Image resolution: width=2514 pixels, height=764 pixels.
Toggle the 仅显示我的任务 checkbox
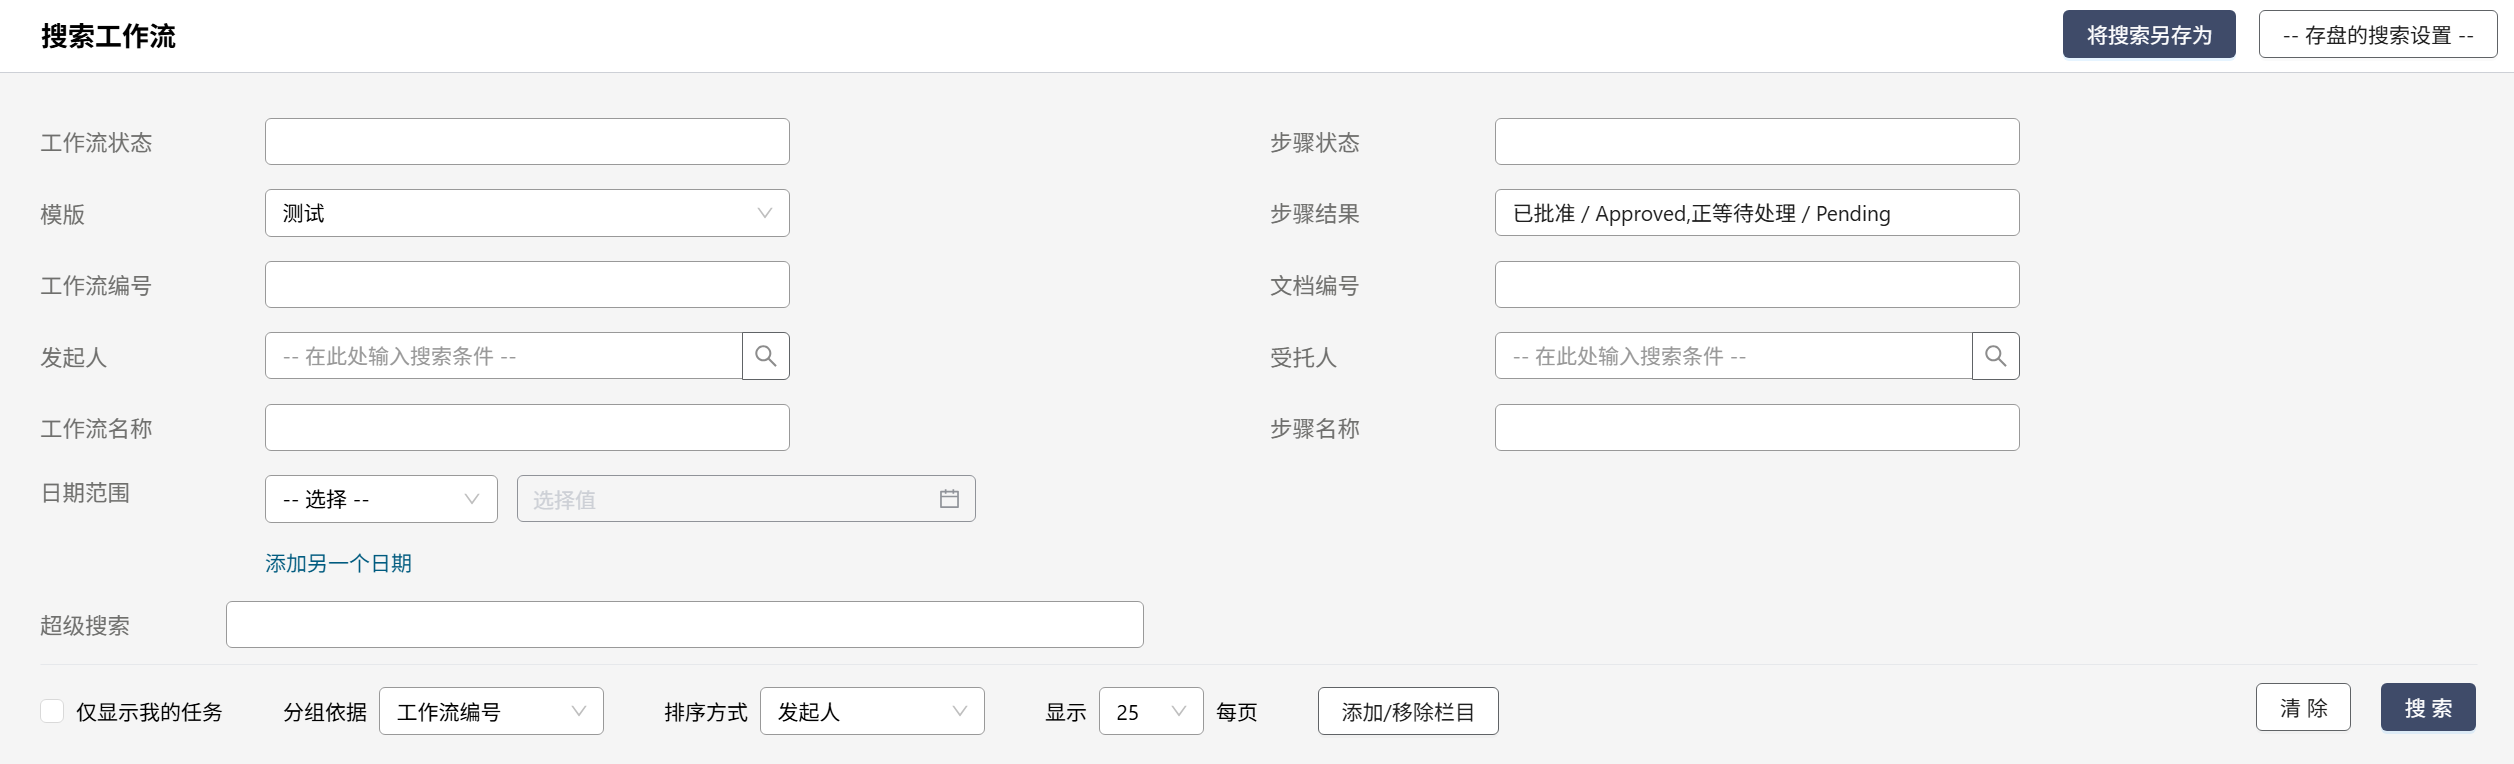click(52, 711)
